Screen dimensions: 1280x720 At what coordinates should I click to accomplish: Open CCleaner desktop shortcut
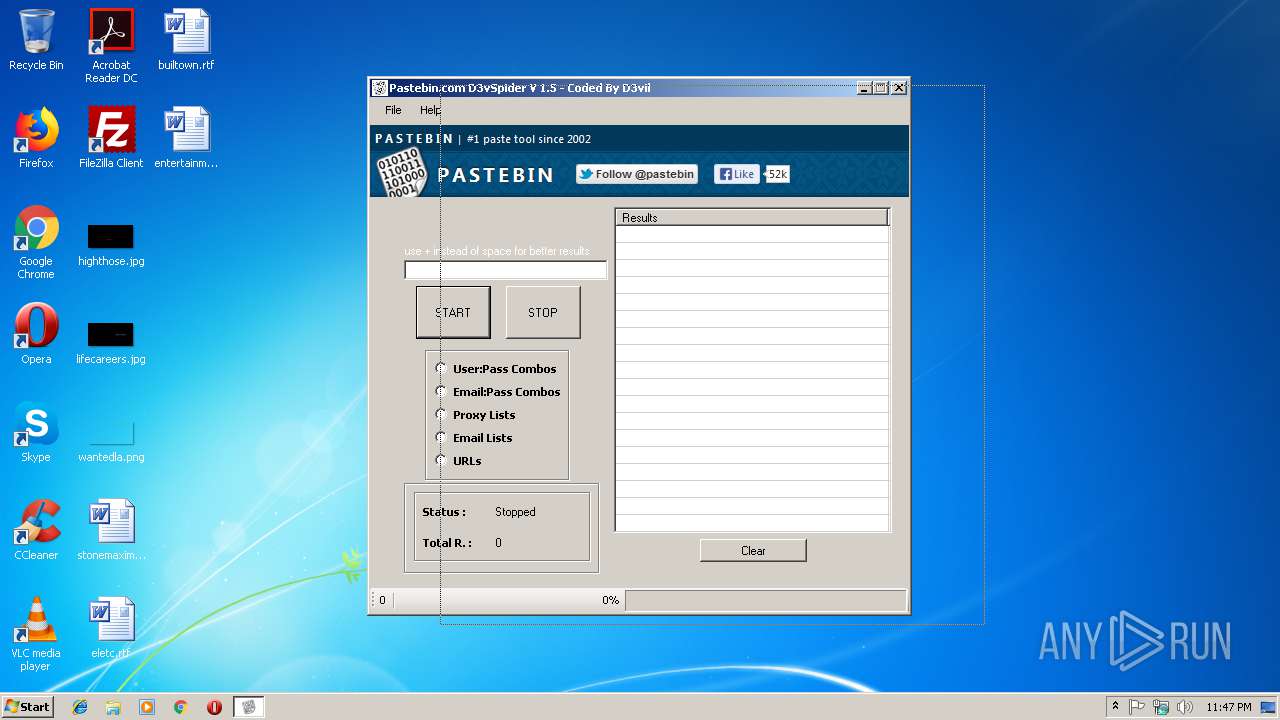(36, 530)
